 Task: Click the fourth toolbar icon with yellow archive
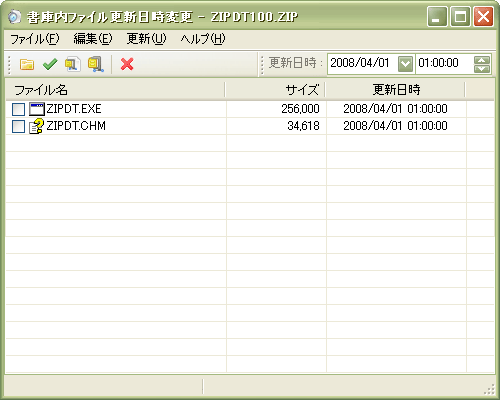(x=96, y=64)
